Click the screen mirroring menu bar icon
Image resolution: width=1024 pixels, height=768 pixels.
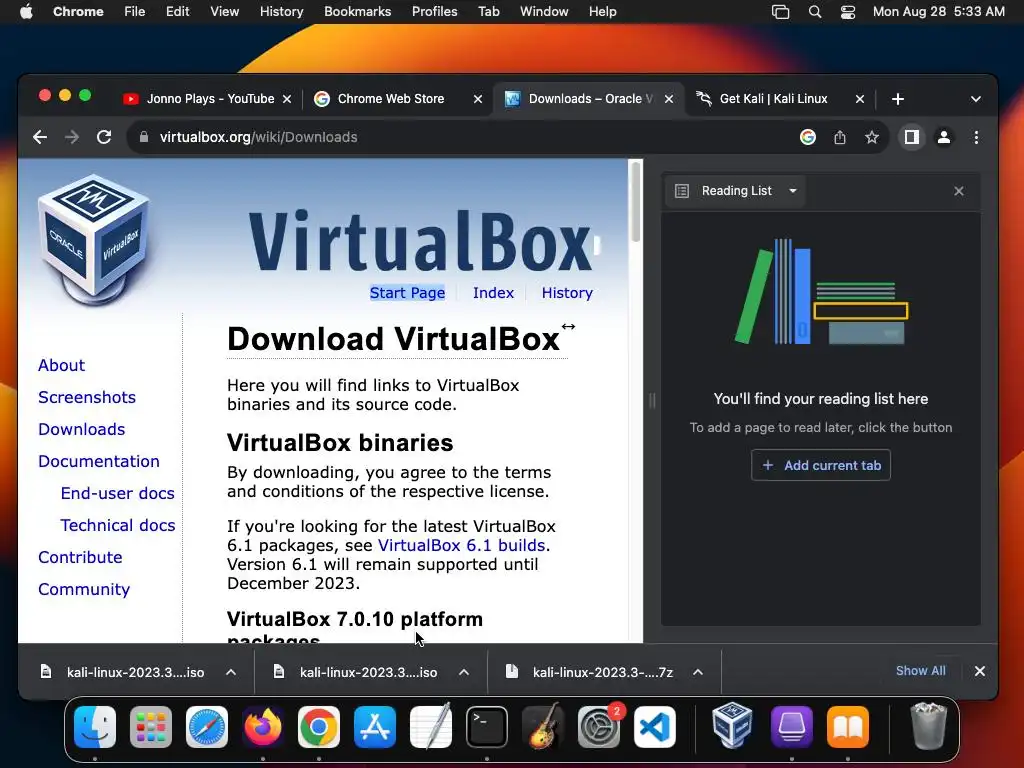[780, 12]
